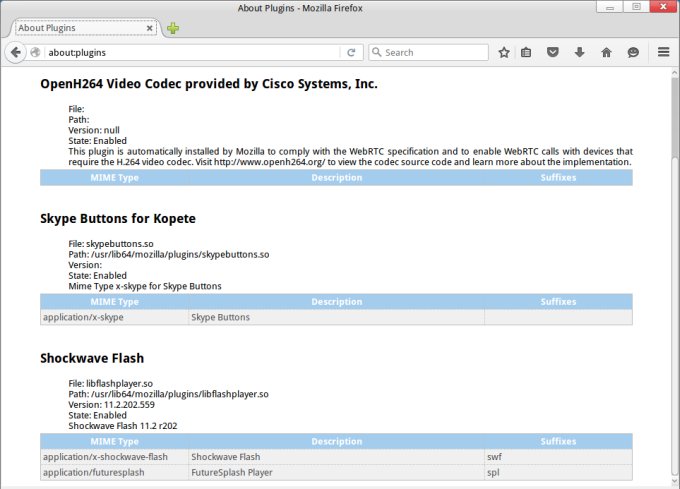Click the File: skypebuttons.so line

(x=111, y=244)
